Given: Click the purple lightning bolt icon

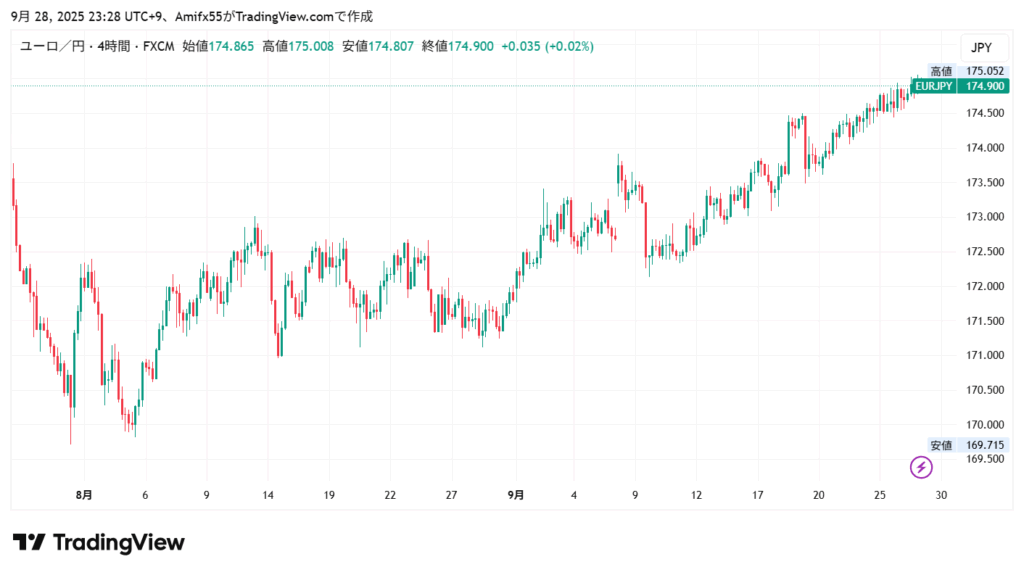Looking at the screenshot, I should (x=921, y=467).
